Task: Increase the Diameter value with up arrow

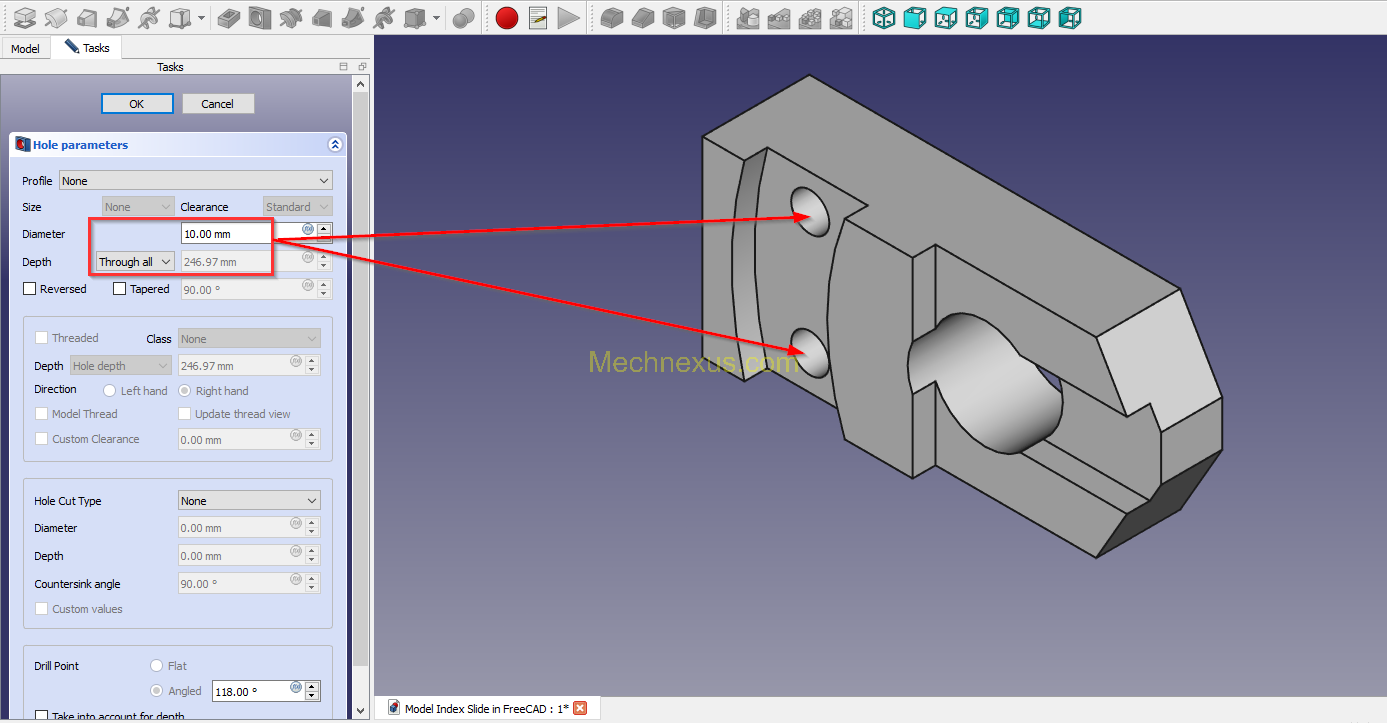Action: pos(324,229)
